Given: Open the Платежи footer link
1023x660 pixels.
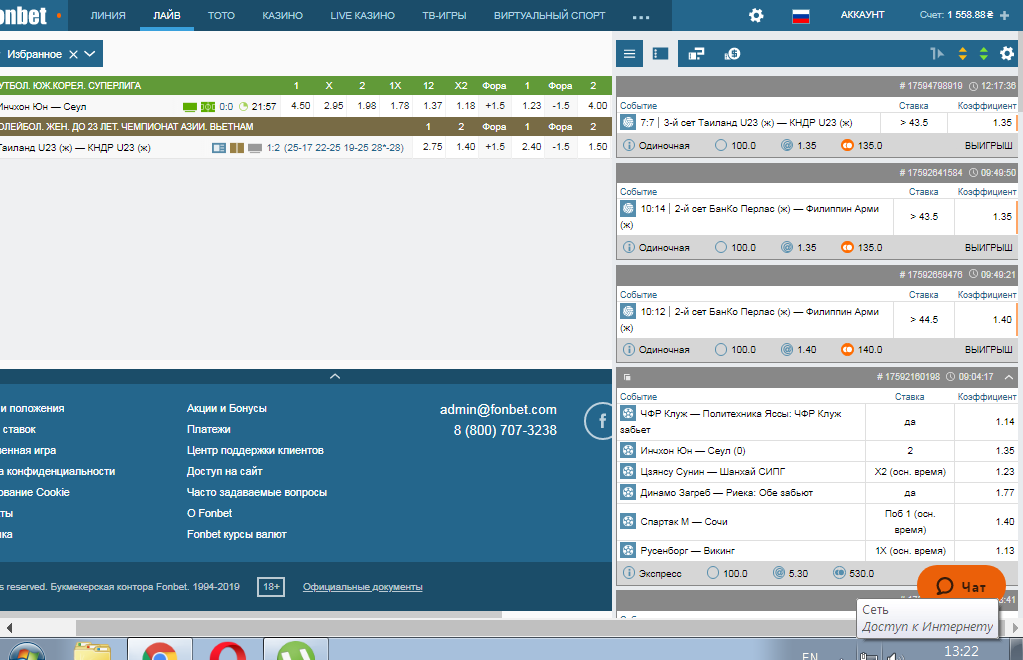Looking at the screenshot, I should tap(209, 429).
